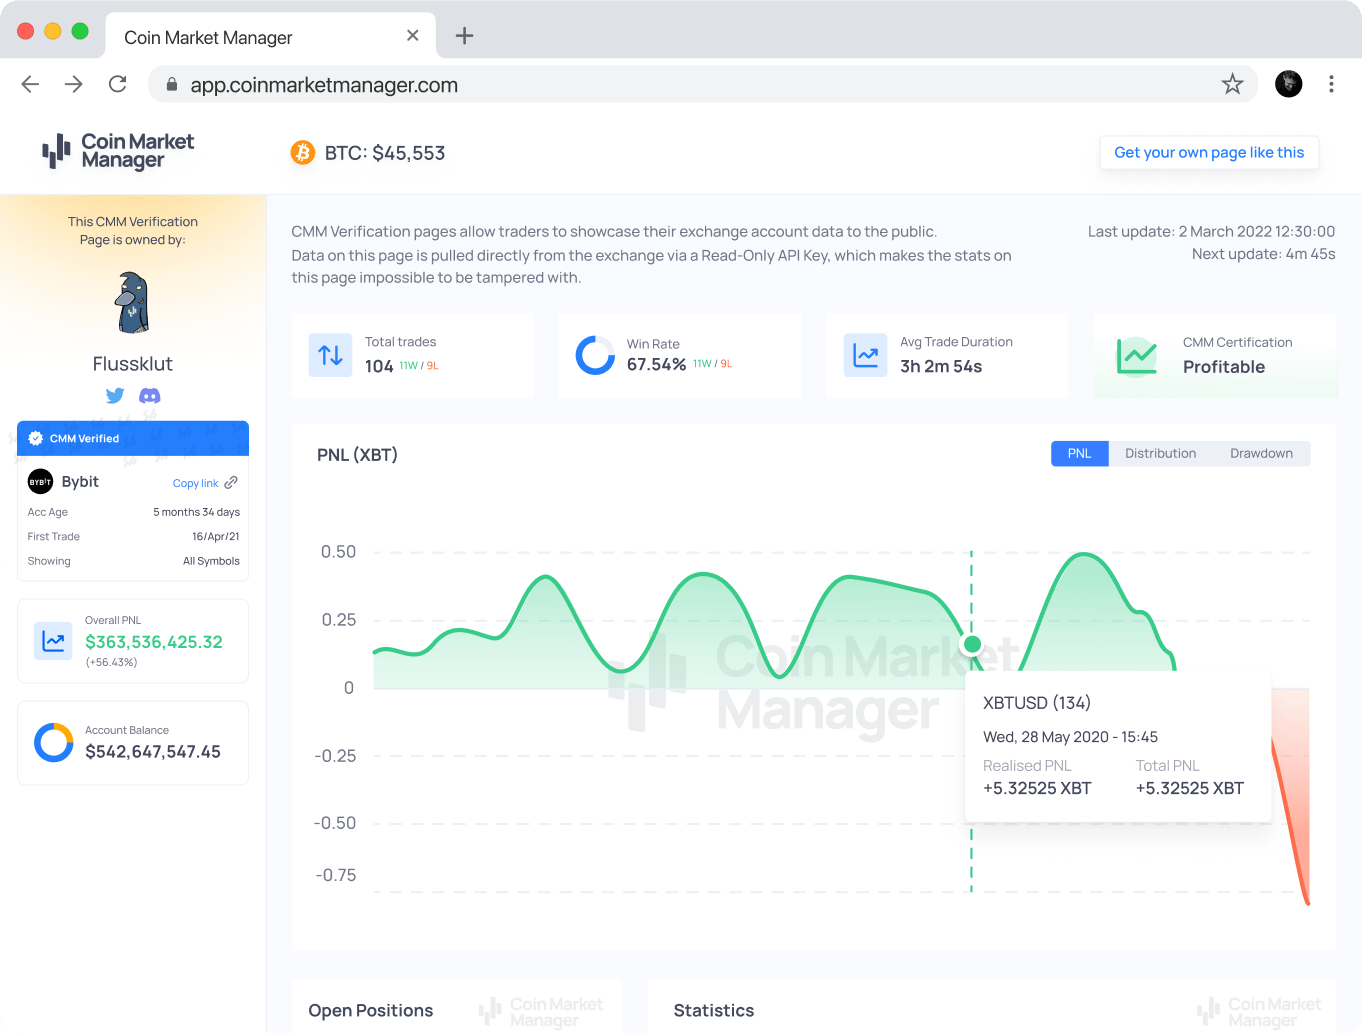Select the Open Positions section header
Screen dimensions: 1362x1033
click(371, 1010)
